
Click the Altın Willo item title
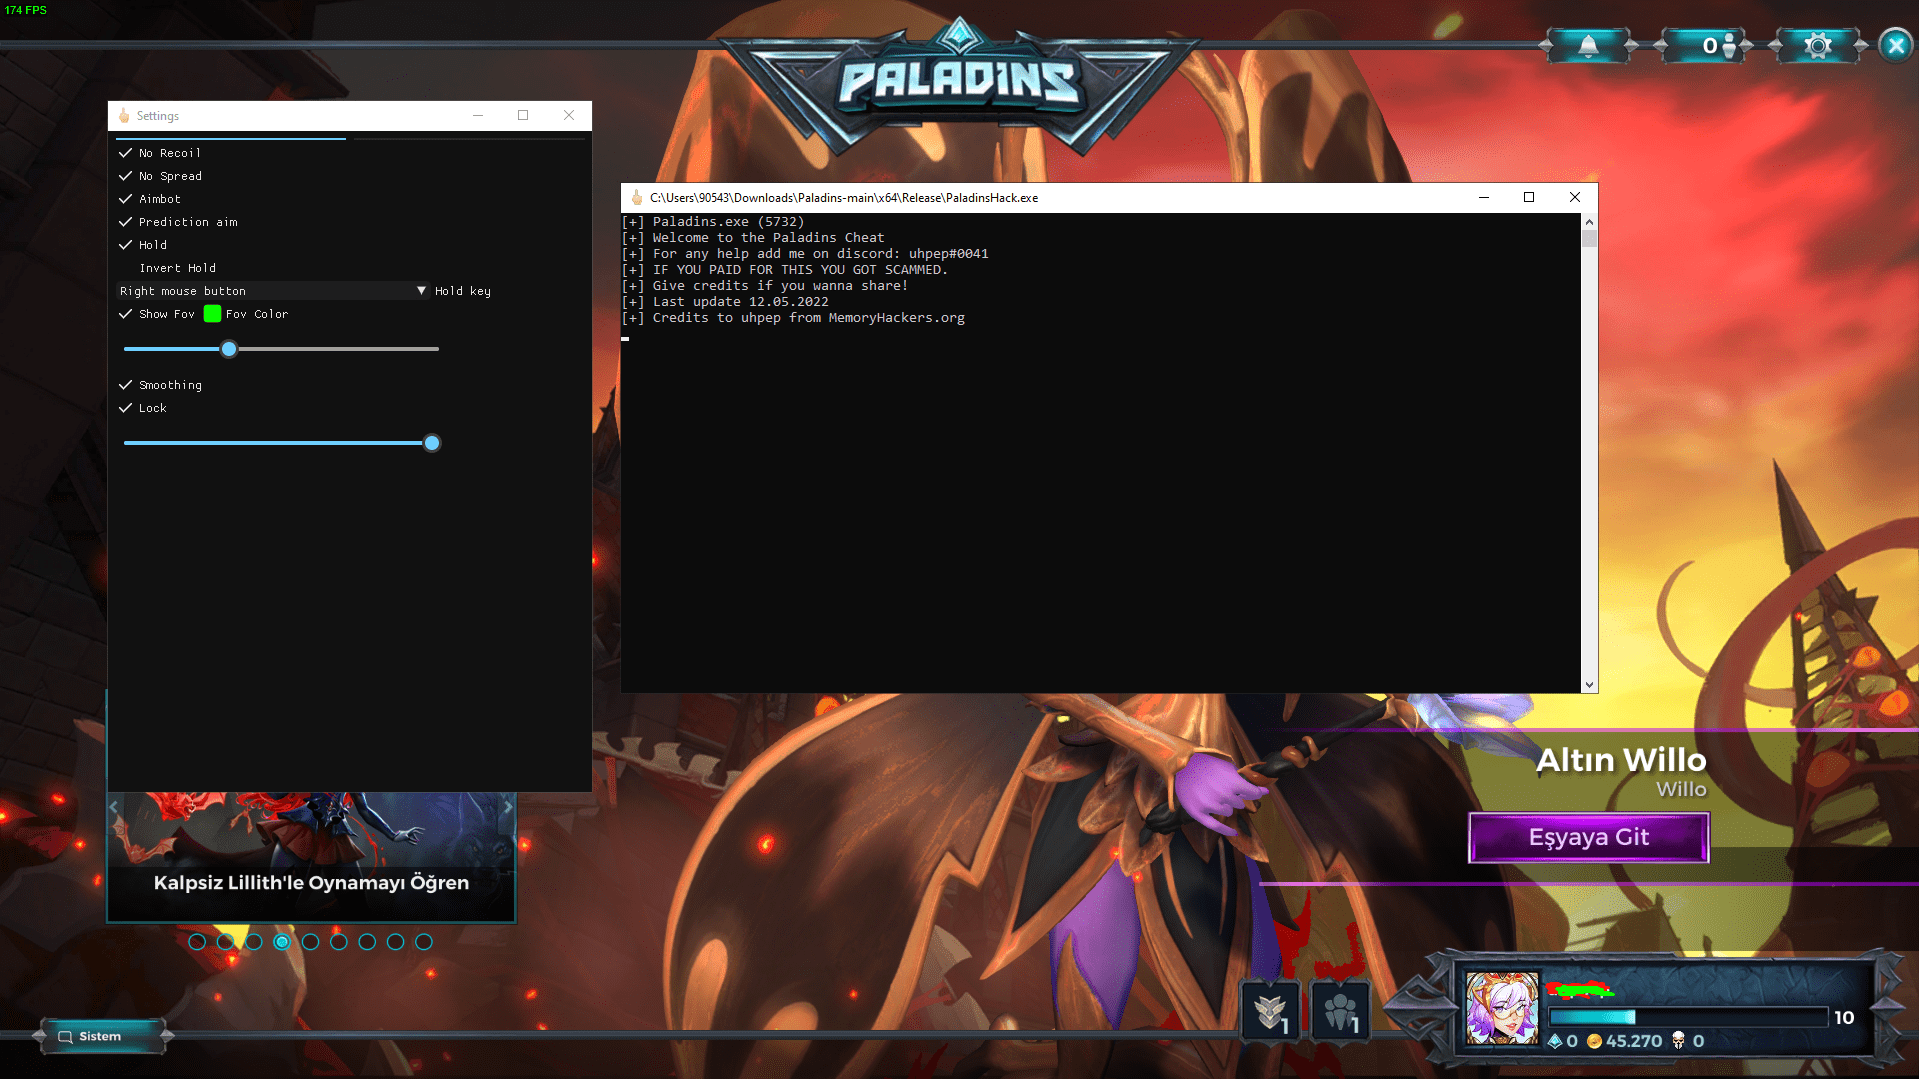[1621, 760]
